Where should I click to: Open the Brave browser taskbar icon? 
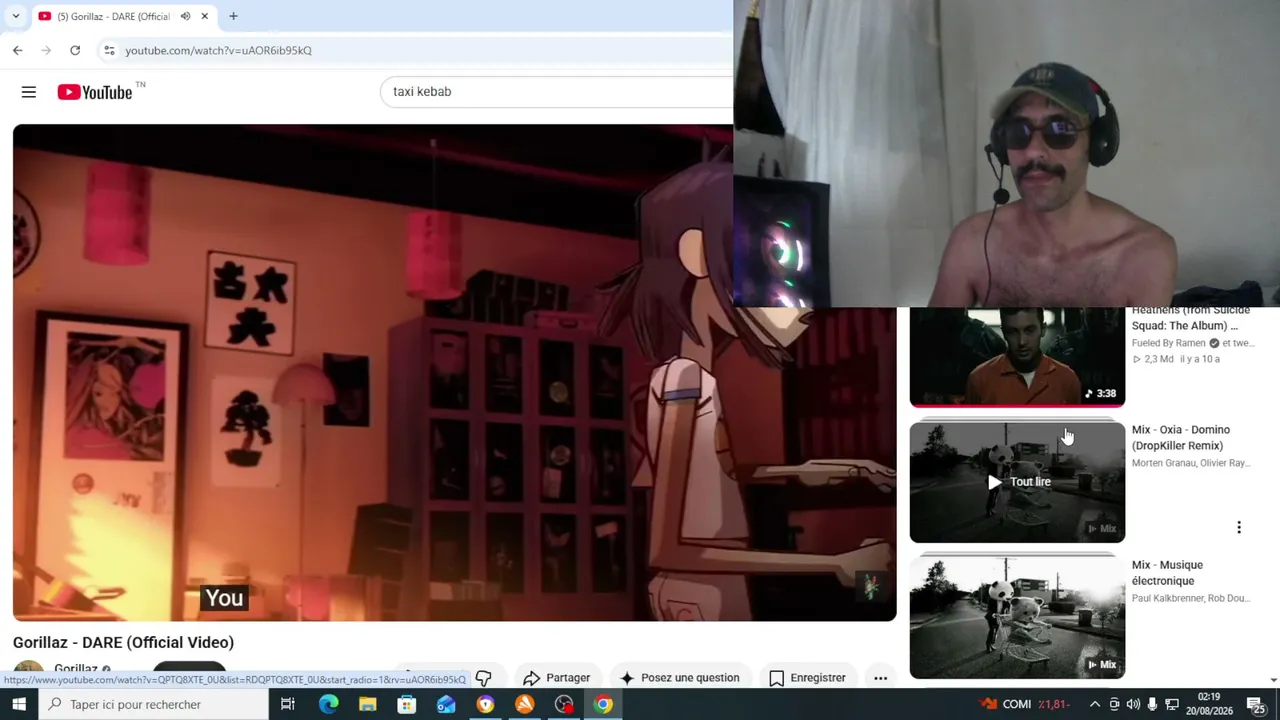485,704
